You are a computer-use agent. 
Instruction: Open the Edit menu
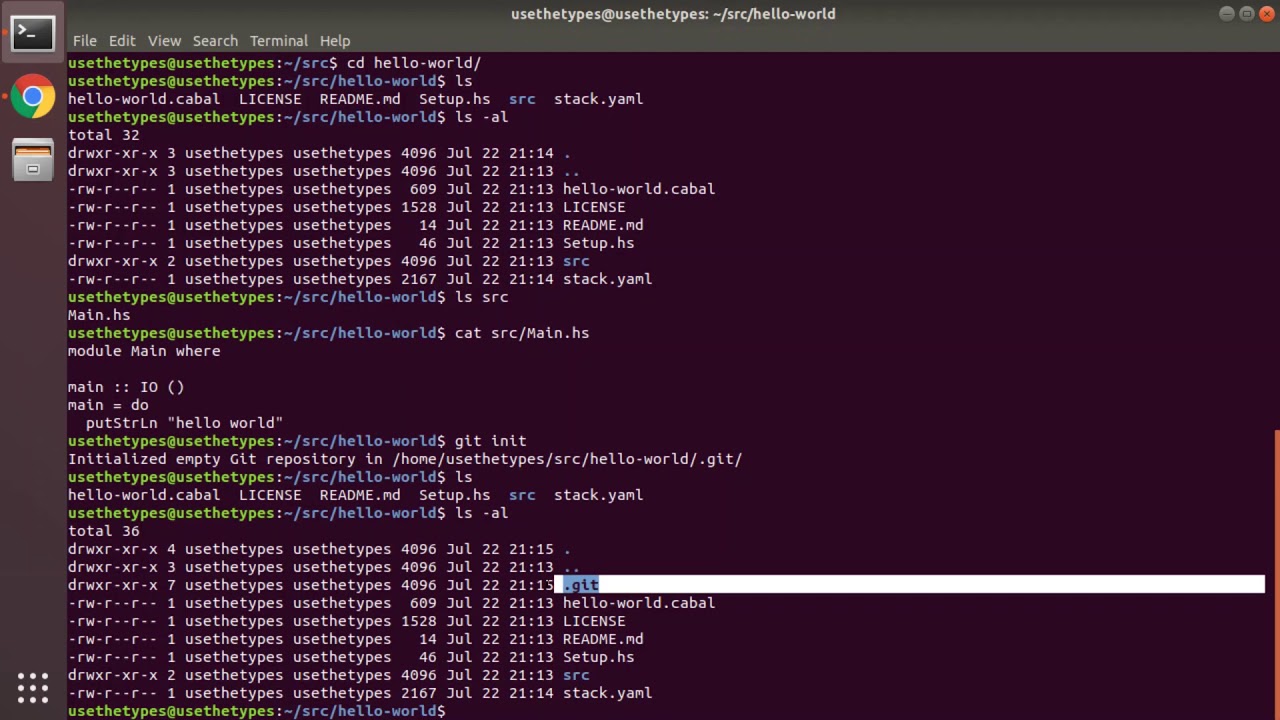(122, 41)
